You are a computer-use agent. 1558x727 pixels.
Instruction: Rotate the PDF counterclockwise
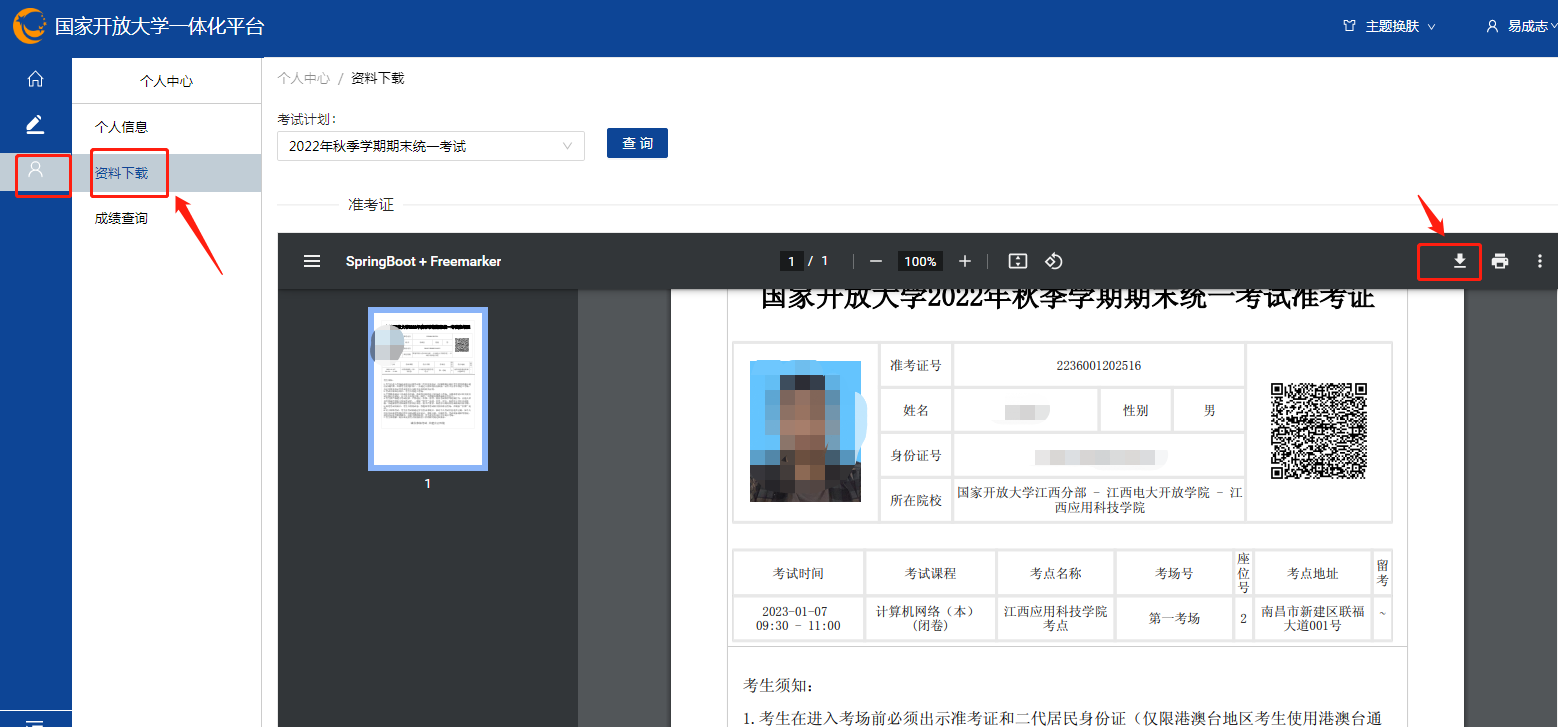(1053, 261)
